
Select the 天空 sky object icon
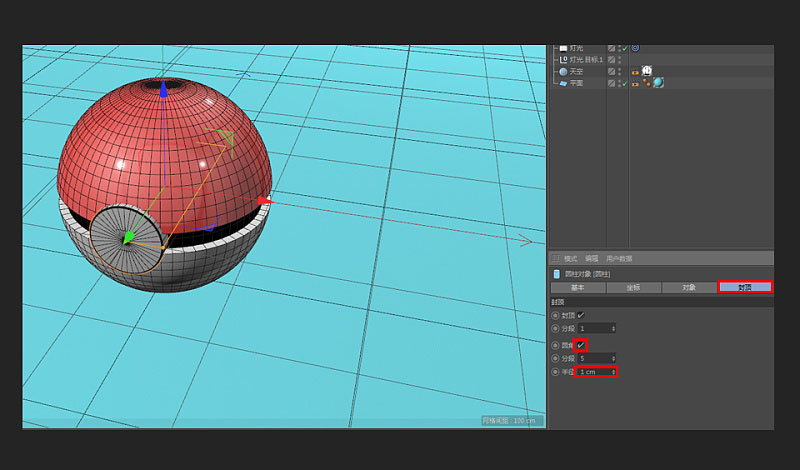coord(563,71)
